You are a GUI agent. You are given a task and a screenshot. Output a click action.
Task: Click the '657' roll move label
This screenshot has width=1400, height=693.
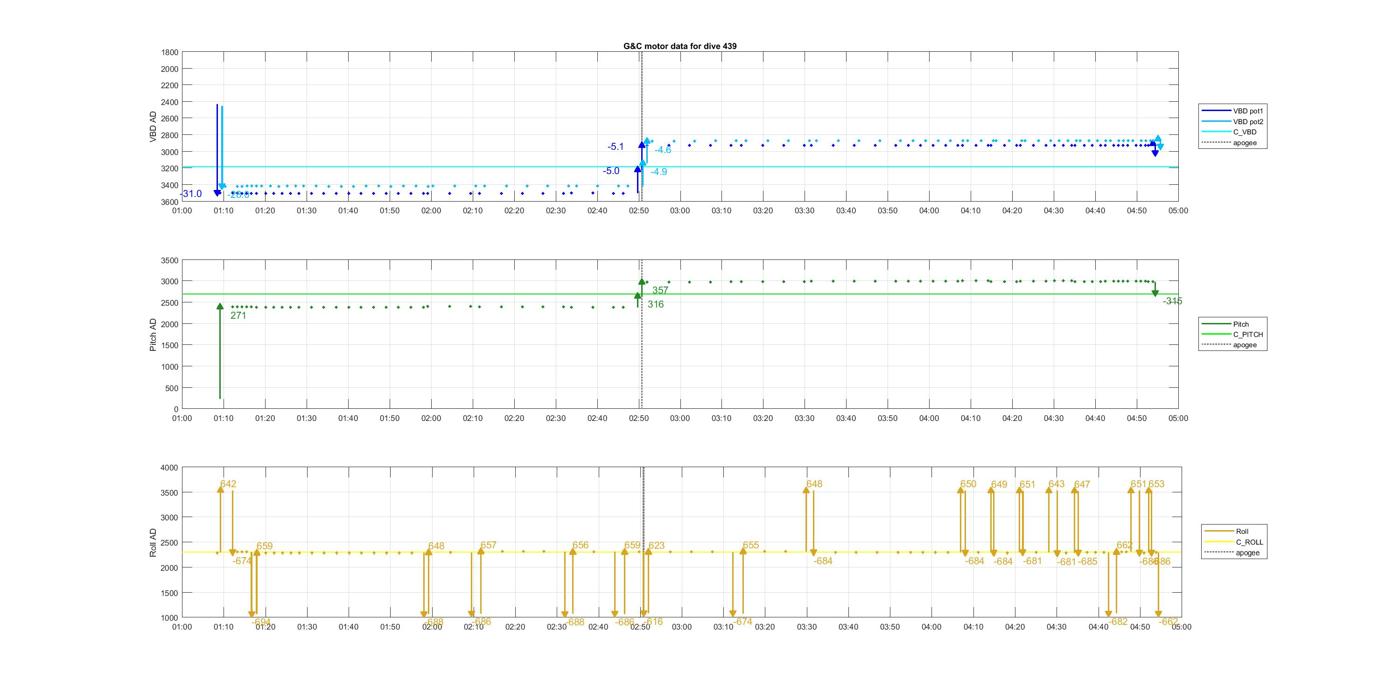point(488,546)
